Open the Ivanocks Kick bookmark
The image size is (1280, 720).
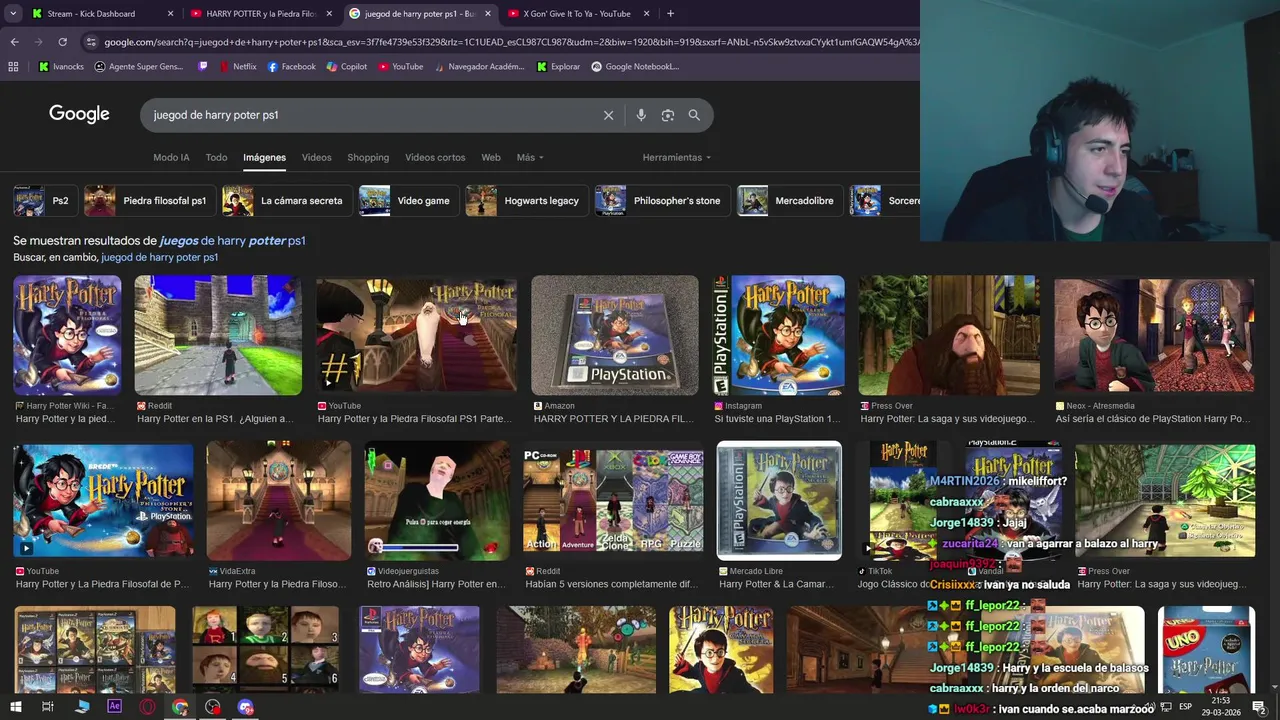(x=61, y=67)
